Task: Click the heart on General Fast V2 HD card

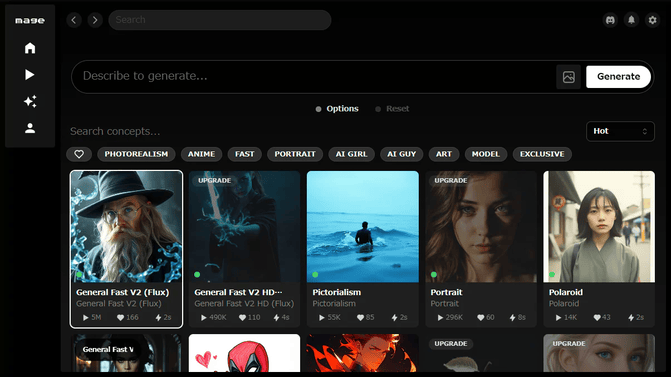Action: [x=242, y=318]
